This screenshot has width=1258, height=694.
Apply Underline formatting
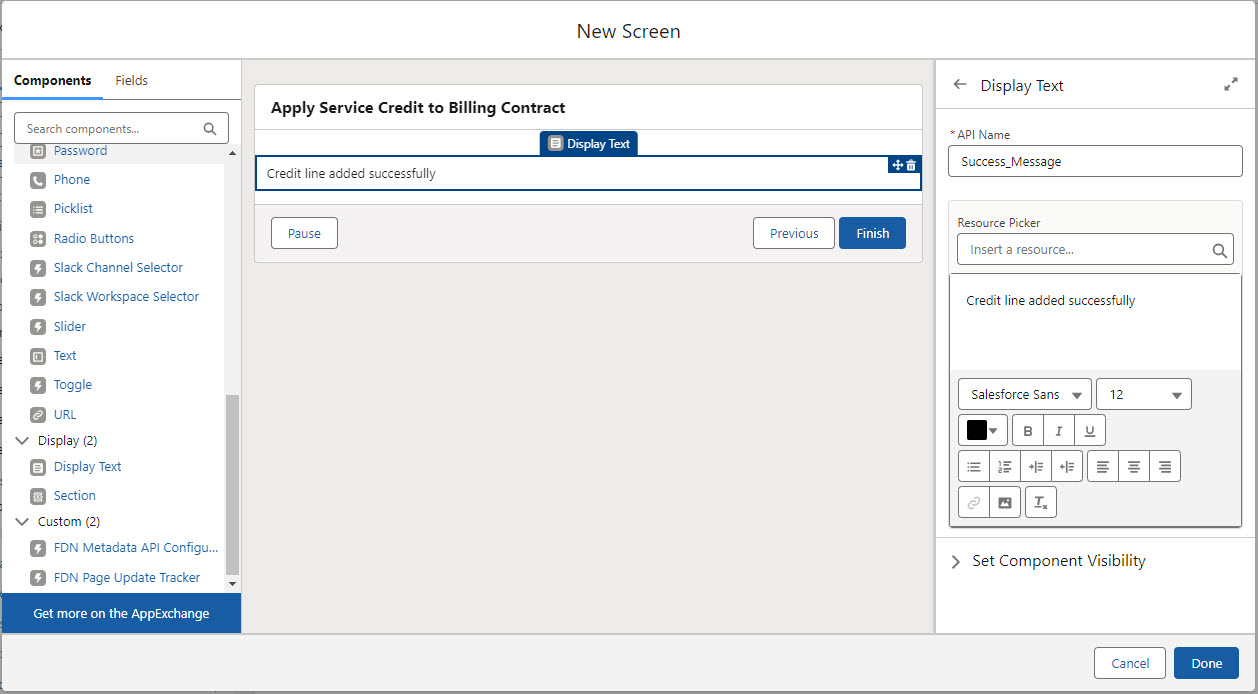pyautogui.click(x=1090, y=431)
